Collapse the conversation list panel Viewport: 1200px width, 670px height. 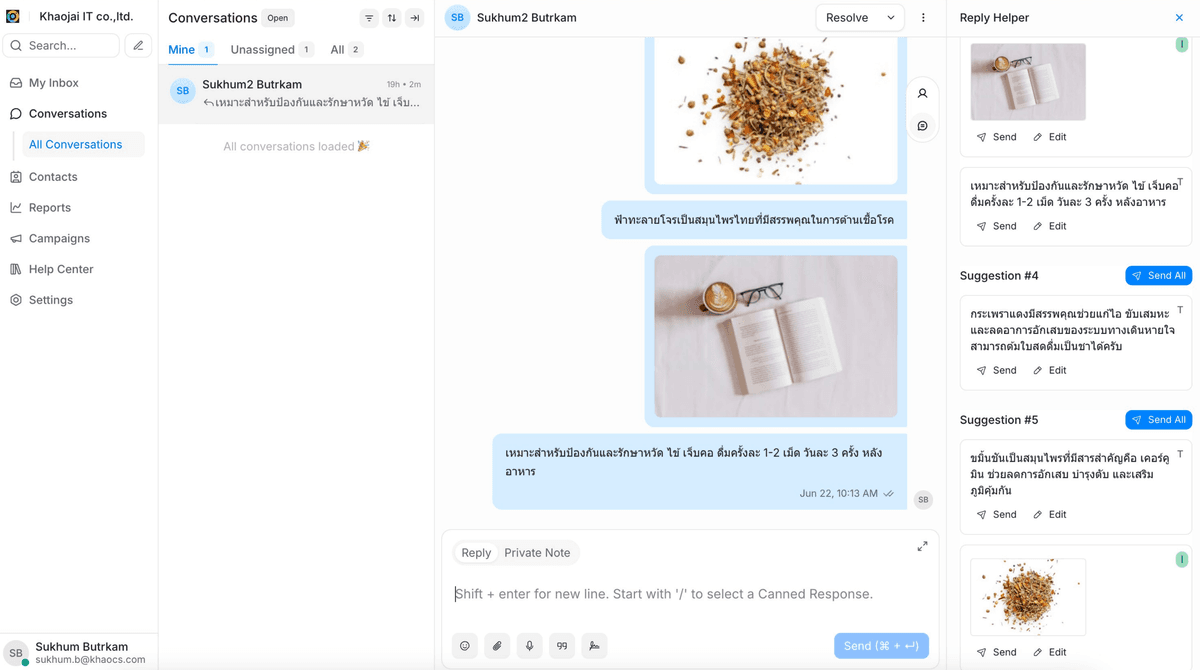coord(415,17)
